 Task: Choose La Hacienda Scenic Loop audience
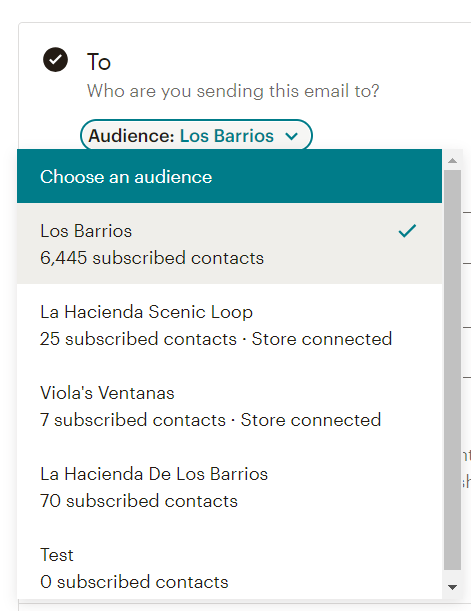pos(229,325)
